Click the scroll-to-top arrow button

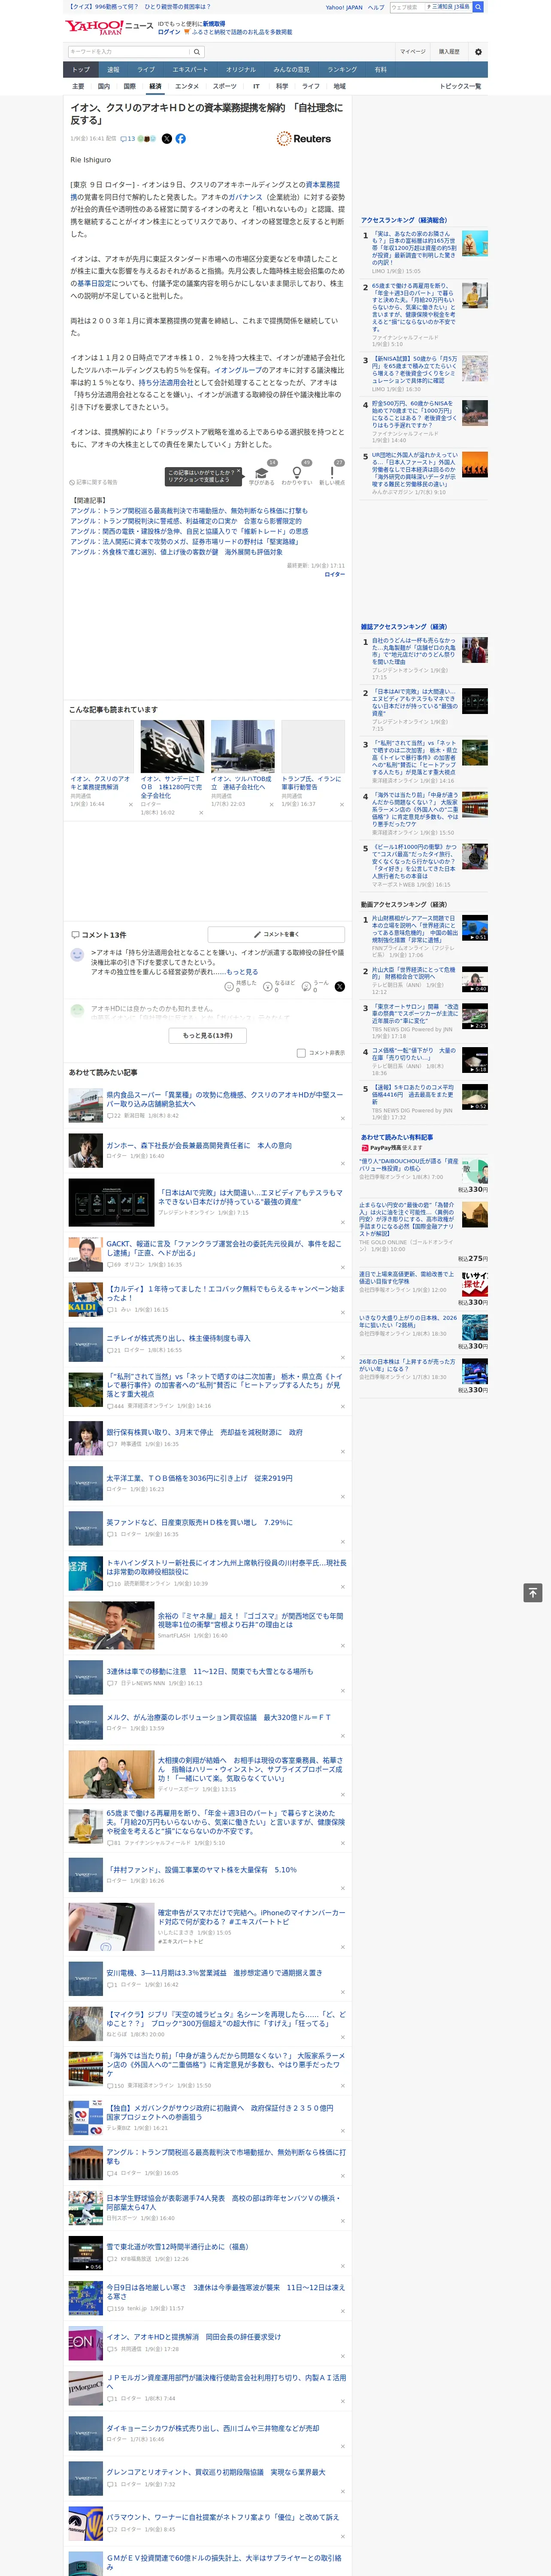(x=533, y=1592)
